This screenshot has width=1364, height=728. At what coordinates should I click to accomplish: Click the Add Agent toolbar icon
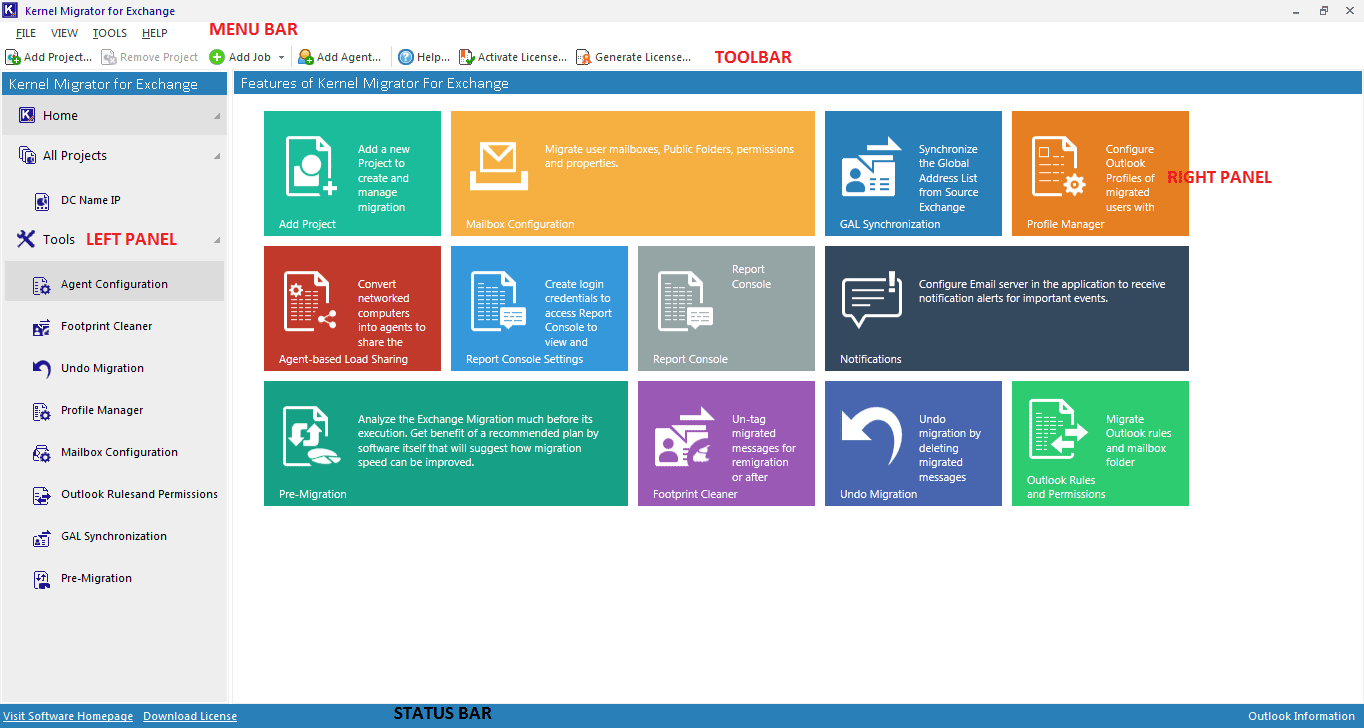(306, 57)
